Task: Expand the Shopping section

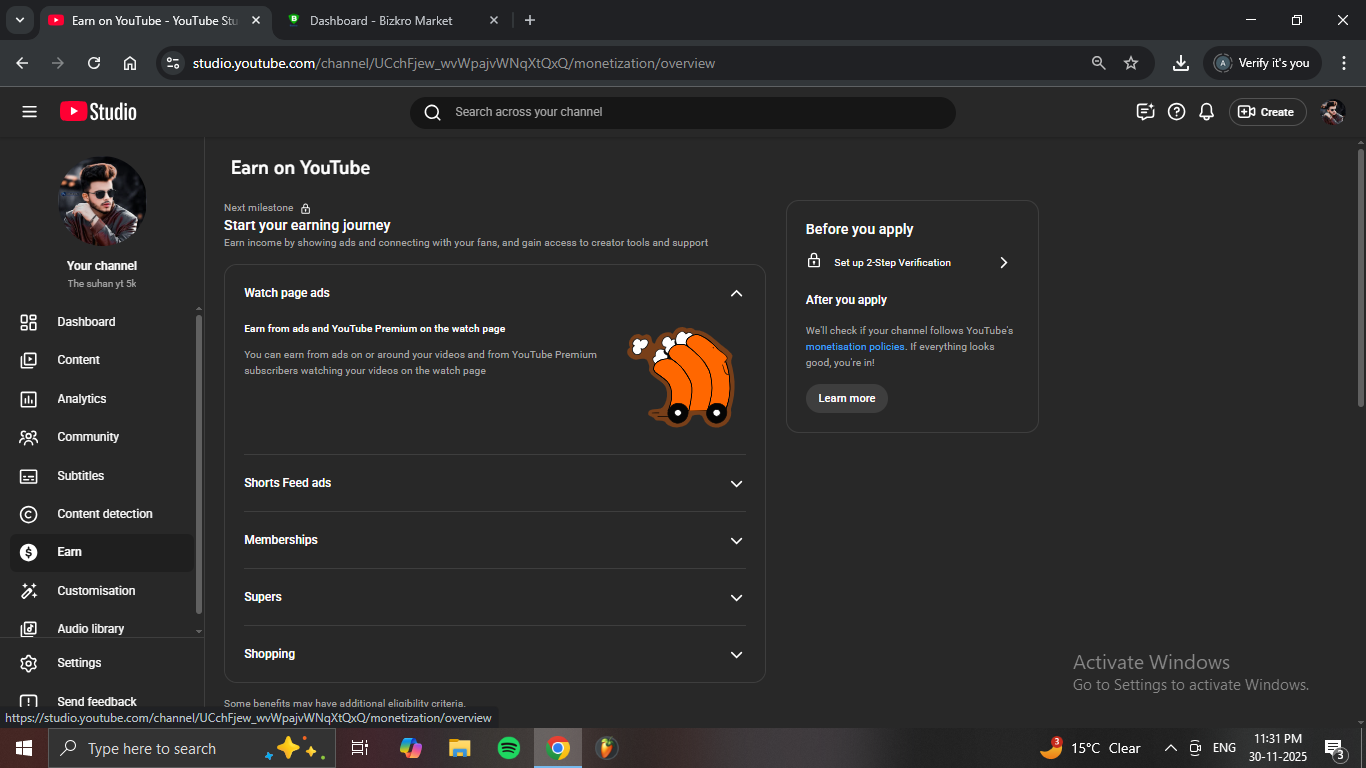Action: point(736,654)
